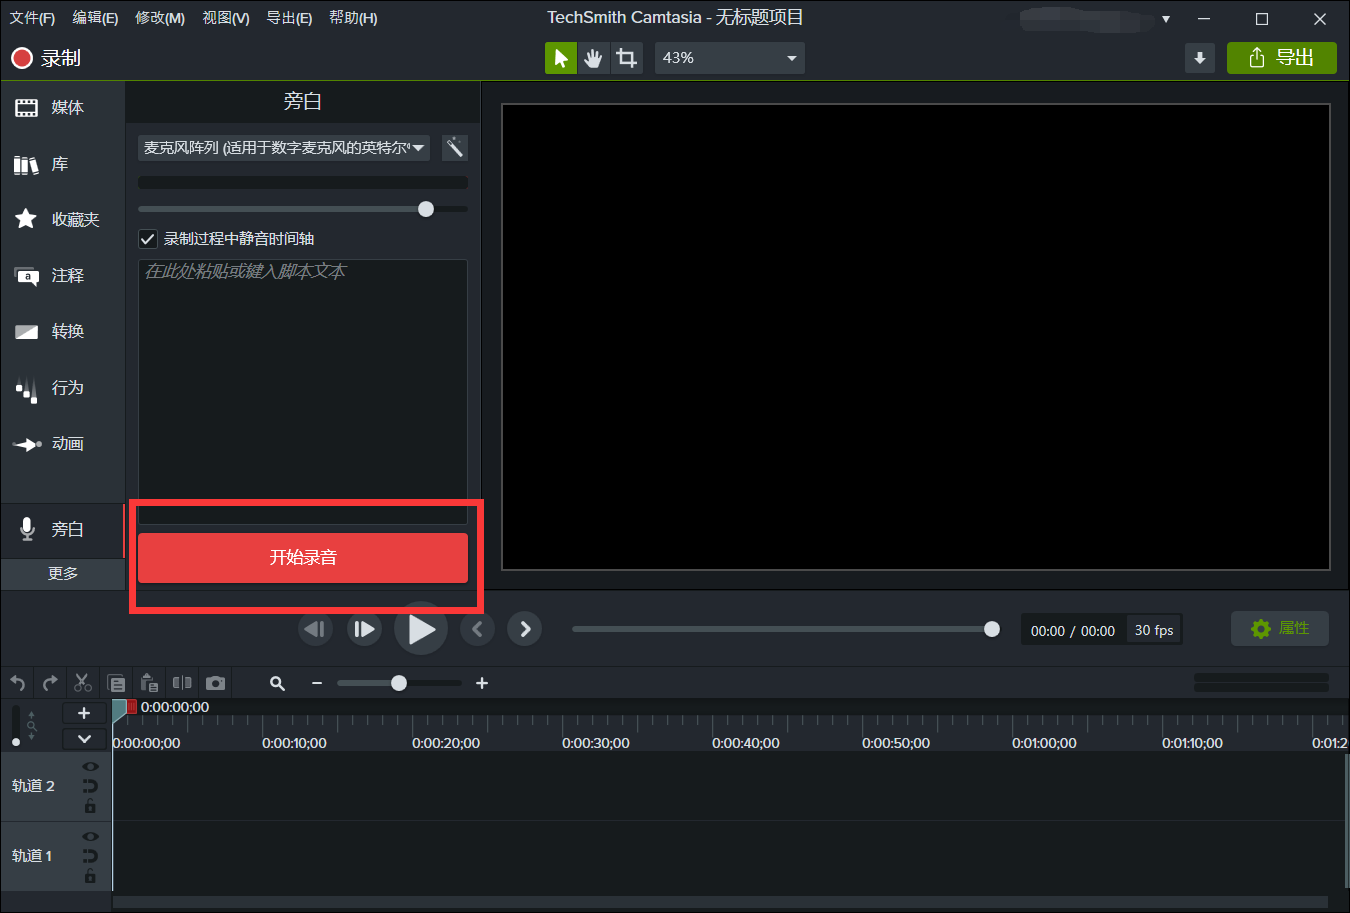Image resolution: width=1350 pixels, height=913 pixels.
Task: Click the copy icon in timeline toolbar
Action: pyautogui.click(x=117, y=684)
